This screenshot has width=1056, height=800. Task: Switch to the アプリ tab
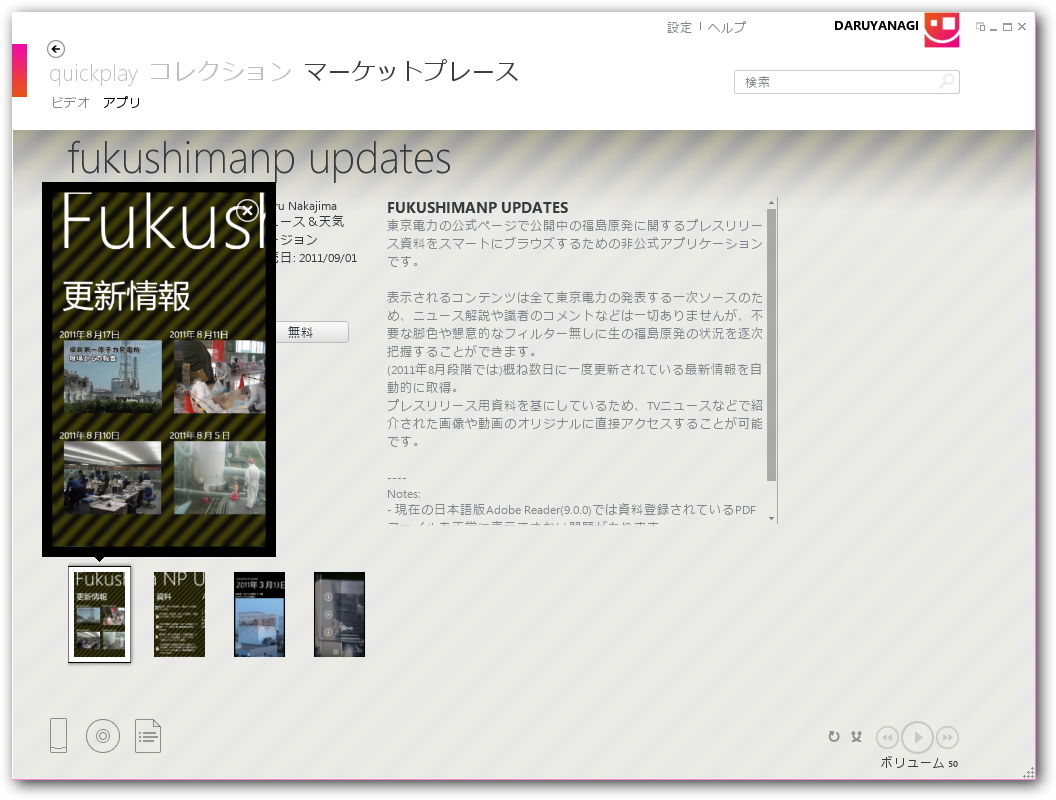122,102
